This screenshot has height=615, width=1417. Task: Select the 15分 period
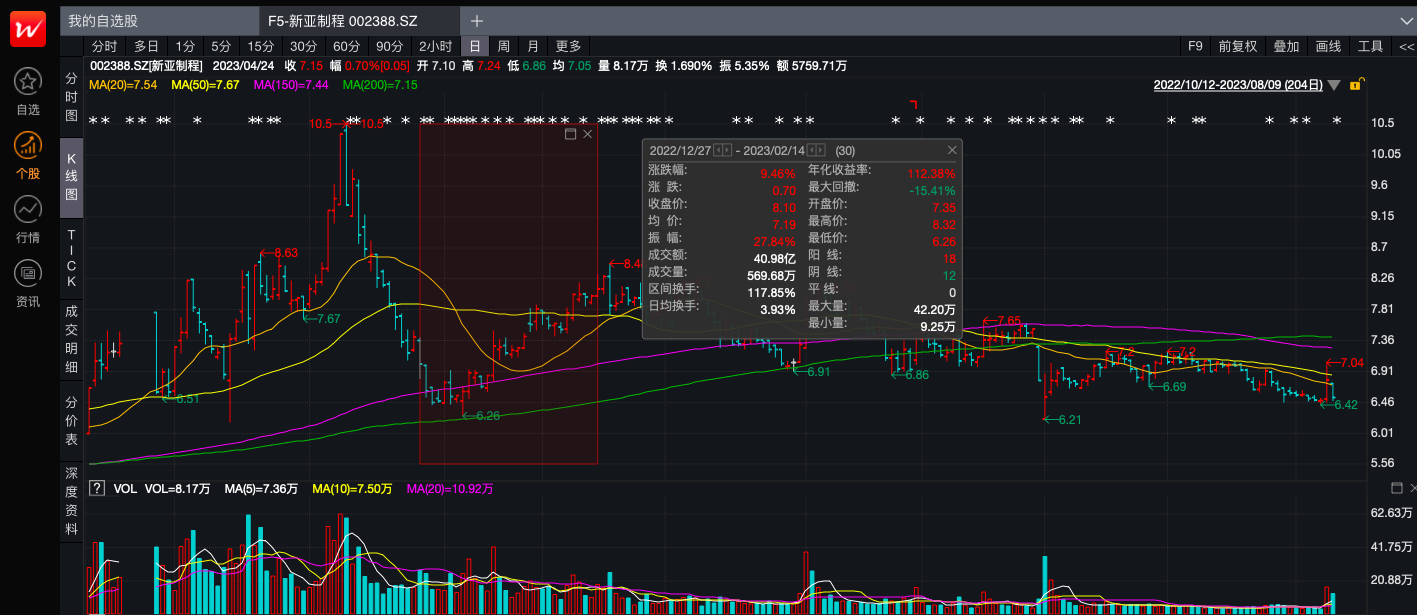[x=261, y=47]
